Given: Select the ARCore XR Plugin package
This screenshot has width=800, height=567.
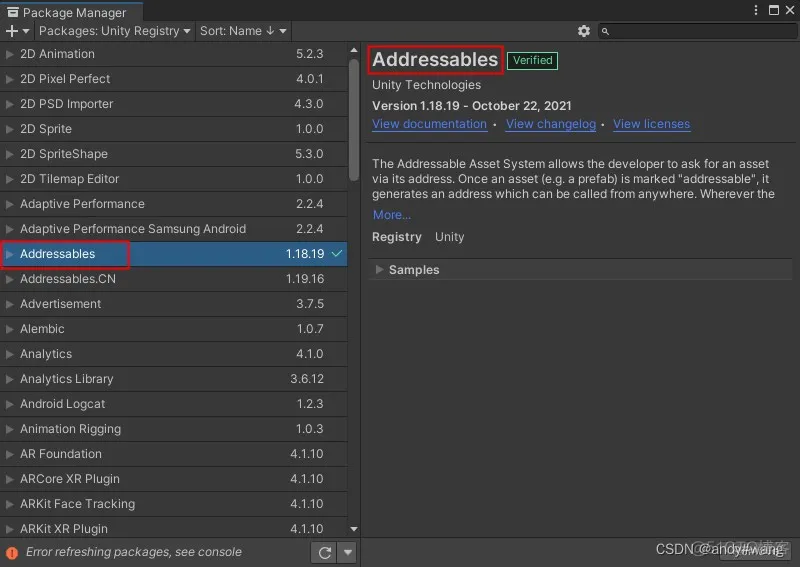Looking at the screenshot, I should [173, 479].
